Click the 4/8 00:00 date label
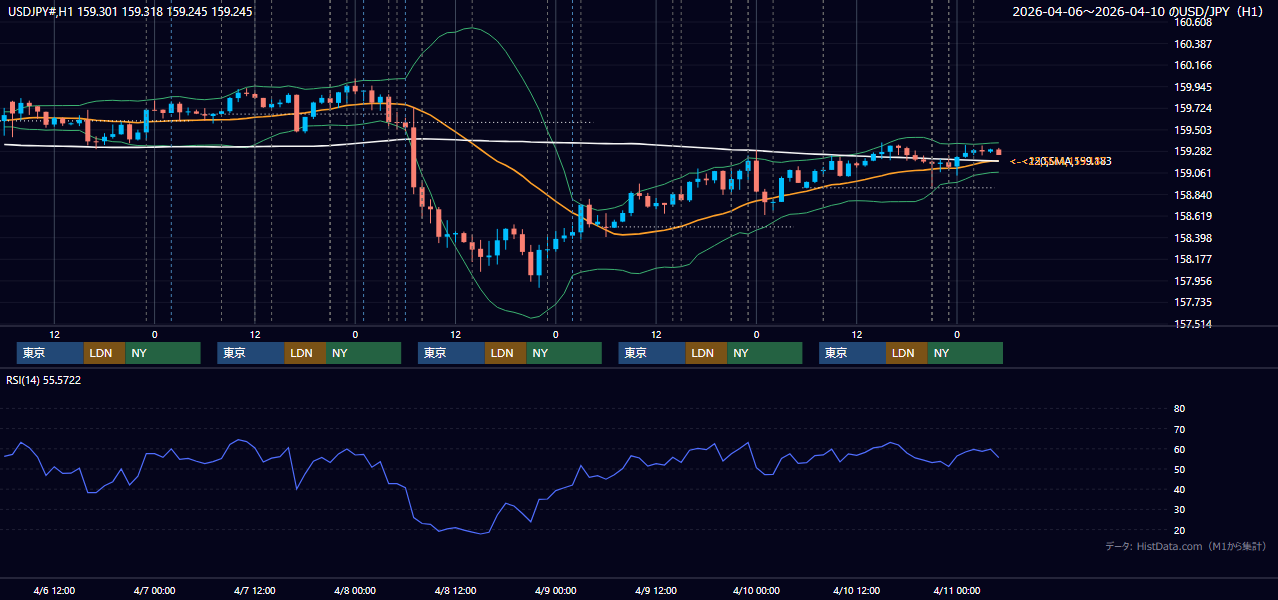The image size is (1278, 600). (x=355, y=590)
